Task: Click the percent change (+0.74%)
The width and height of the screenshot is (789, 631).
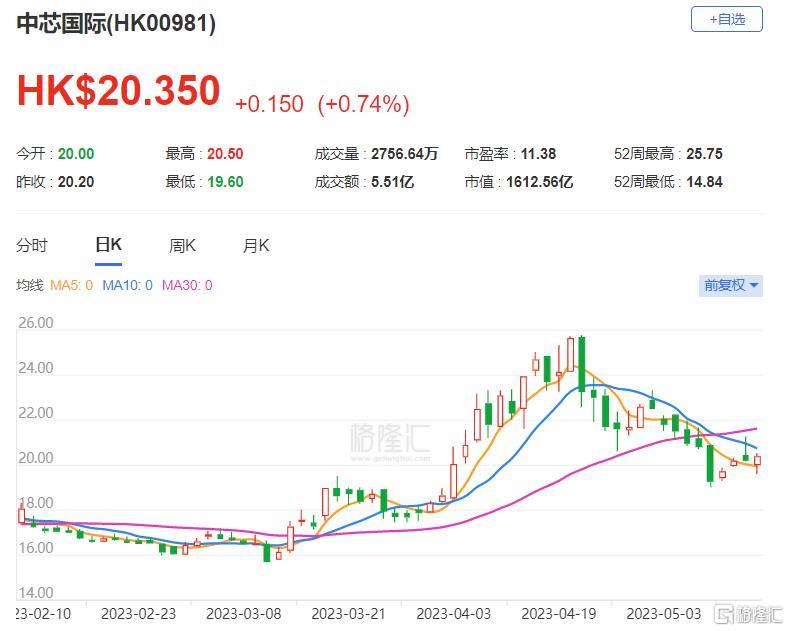Action: tap(363, 104)
